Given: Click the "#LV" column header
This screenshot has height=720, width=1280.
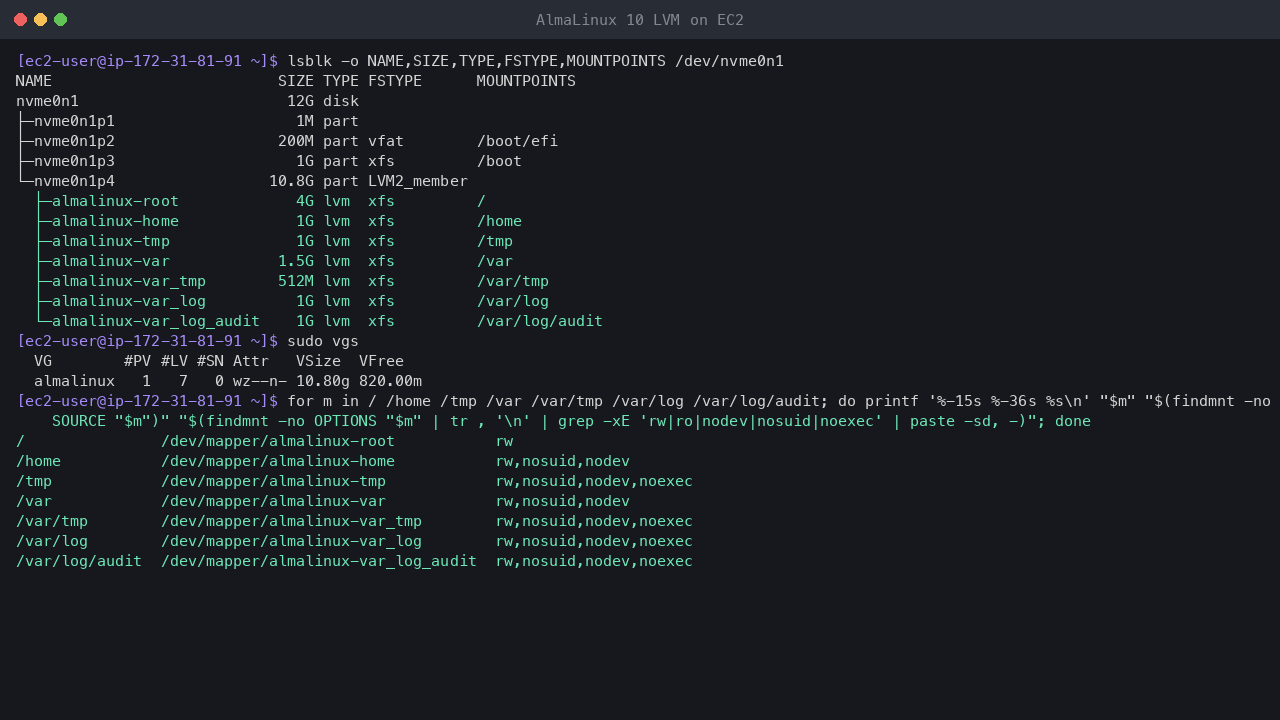Looking at the screenshot, I should 174,361.
